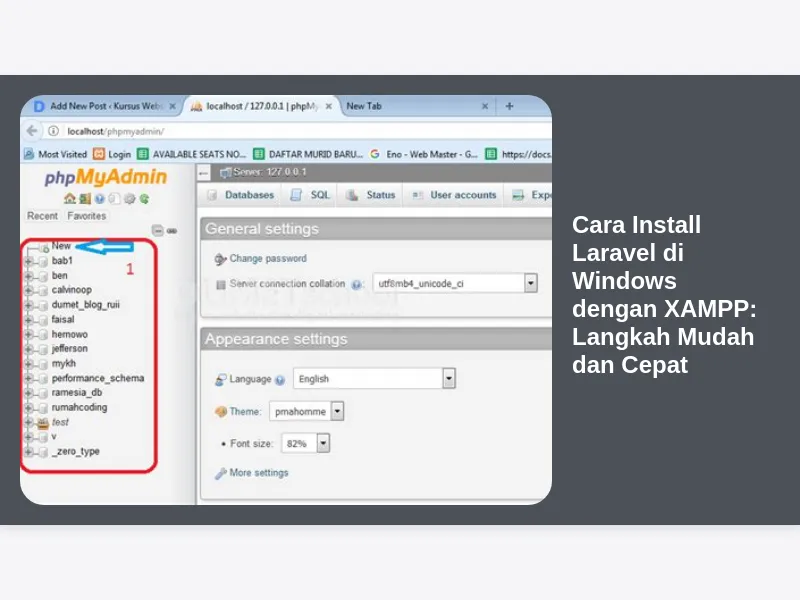Expand the faisal database node
This screenshot has height=600, width=800.
(x=29, y=320)
